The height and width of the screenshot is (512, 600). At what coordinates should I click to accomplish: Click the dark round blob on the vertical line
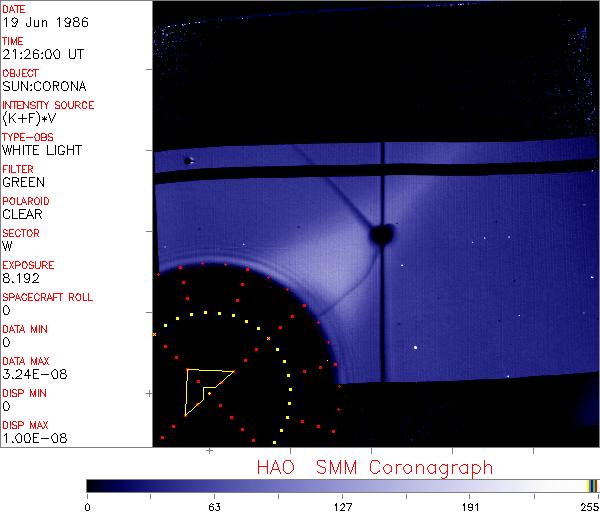point(380,235)
